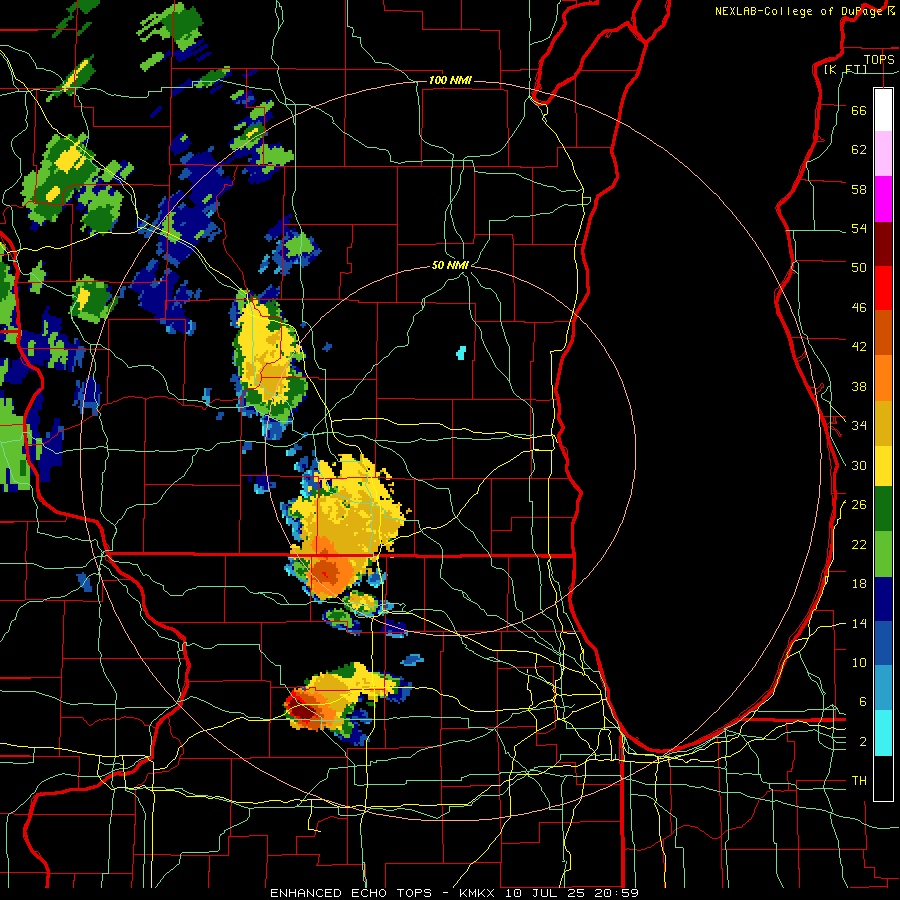The height and width of the screenshot is (900, 900).
Task: Select the dark red legend swatch
Action: [883, 244]
